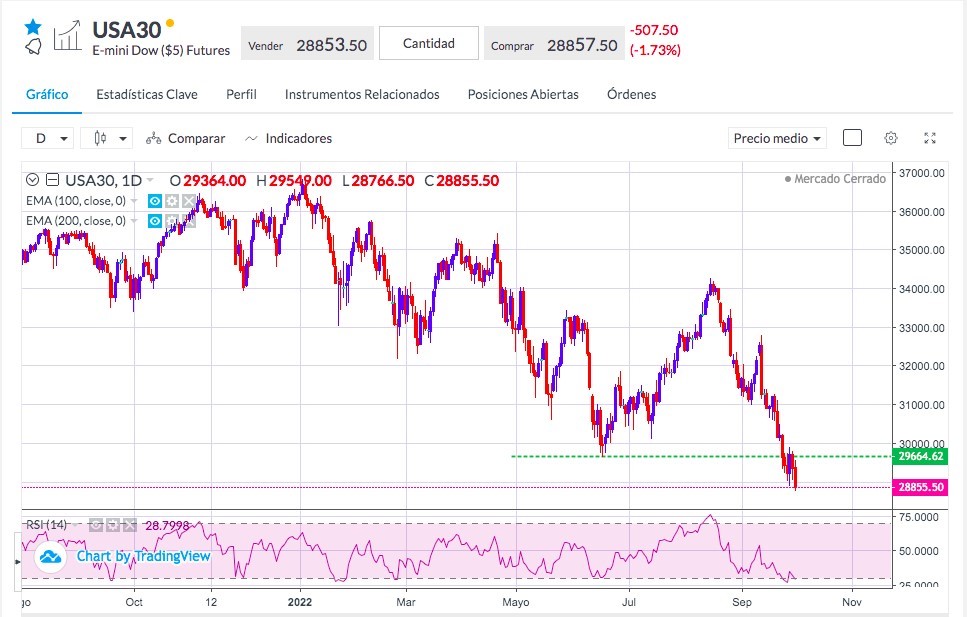This screenshot has height=617, width=967.
Task: Click the USA30, 1D legend title
Action: coord(104,180)
